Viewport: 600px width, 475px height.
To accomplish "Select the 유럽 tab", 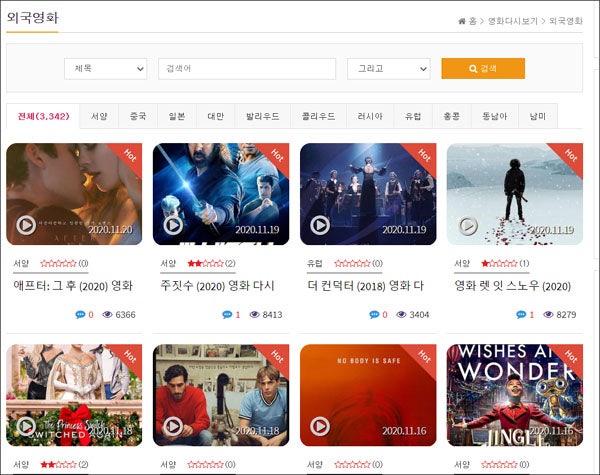I will [413, 116].
